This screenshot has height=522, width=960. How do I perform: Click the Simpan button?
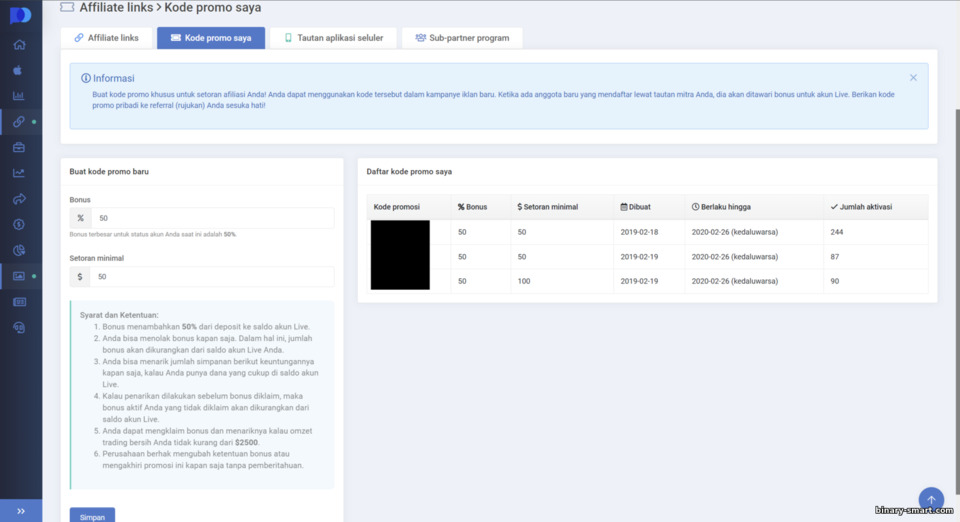tap(92, 516)
